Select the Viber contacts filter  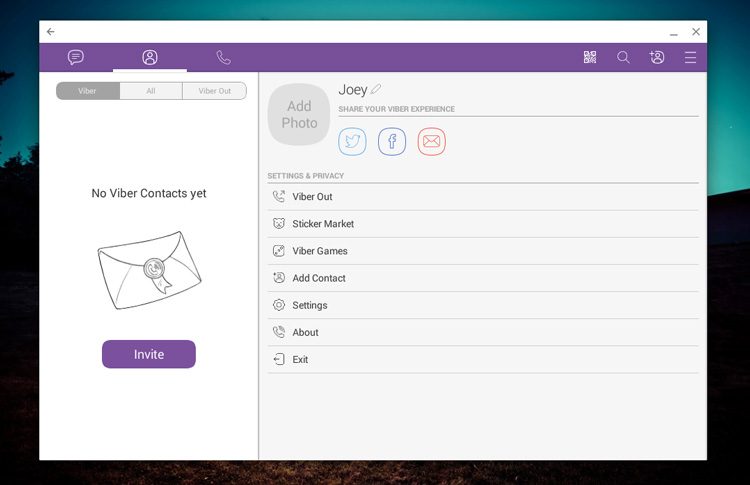[88, 91]
